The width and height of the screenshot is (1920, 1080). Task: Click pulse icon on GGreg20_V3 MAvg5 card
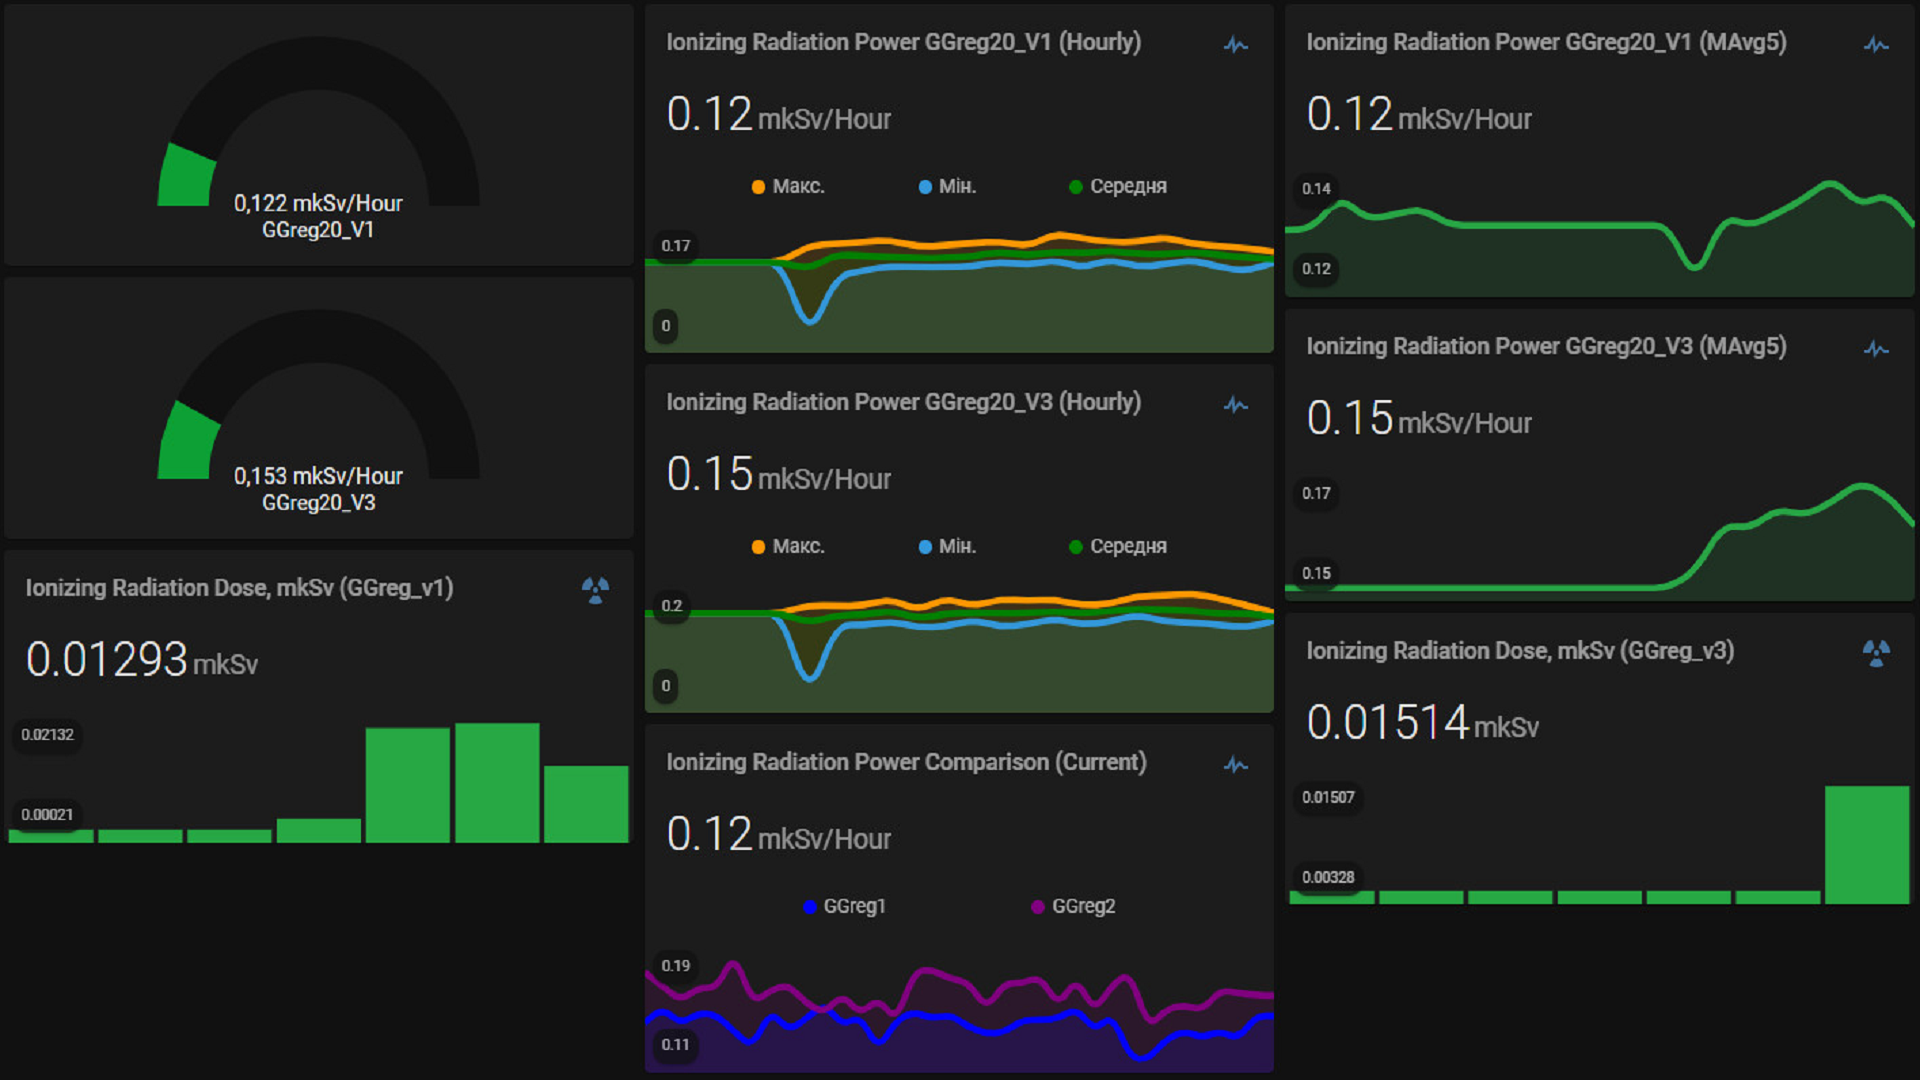(x=1876, y=349)
